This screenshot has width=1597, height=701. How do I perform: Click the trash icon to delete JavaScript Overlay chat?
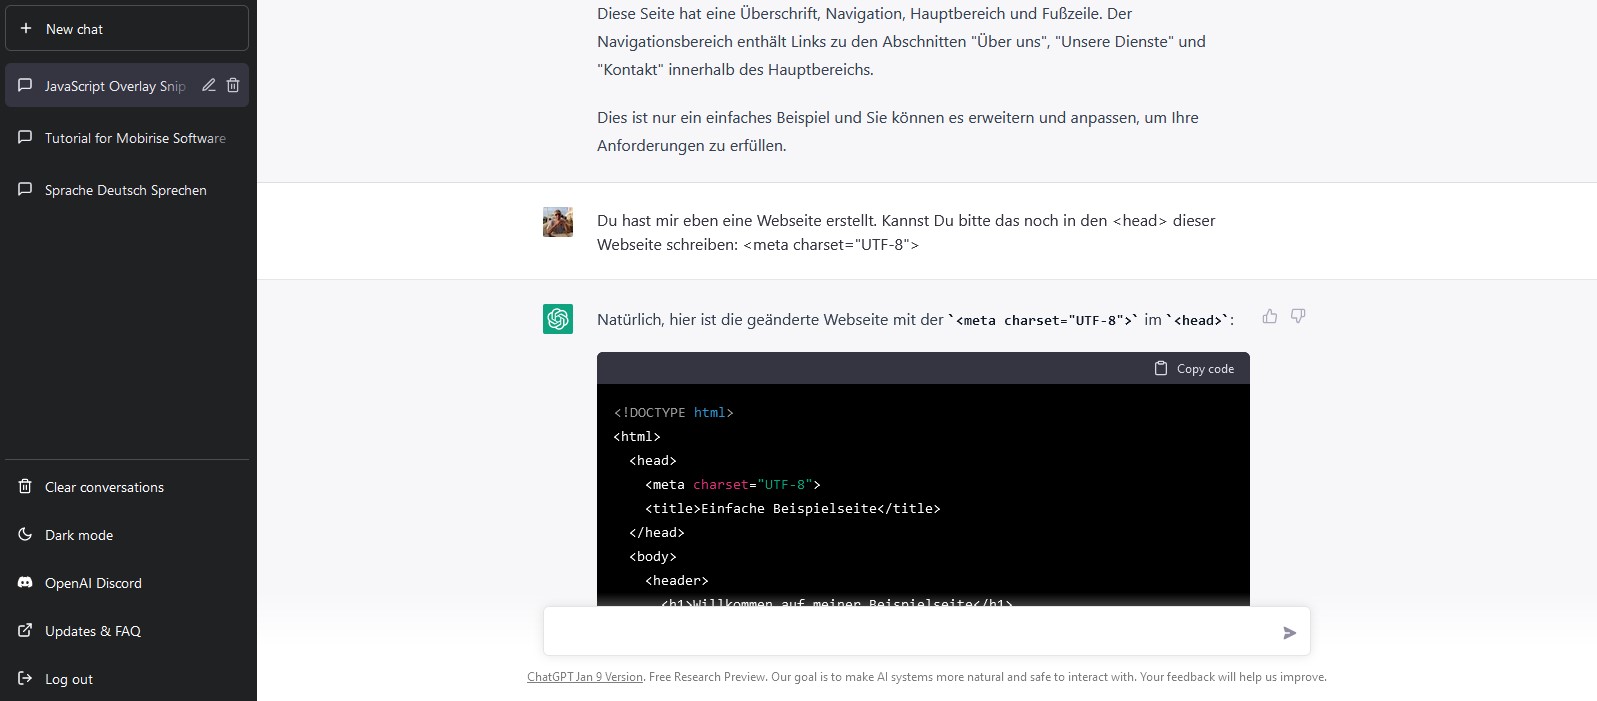(233, 85)
